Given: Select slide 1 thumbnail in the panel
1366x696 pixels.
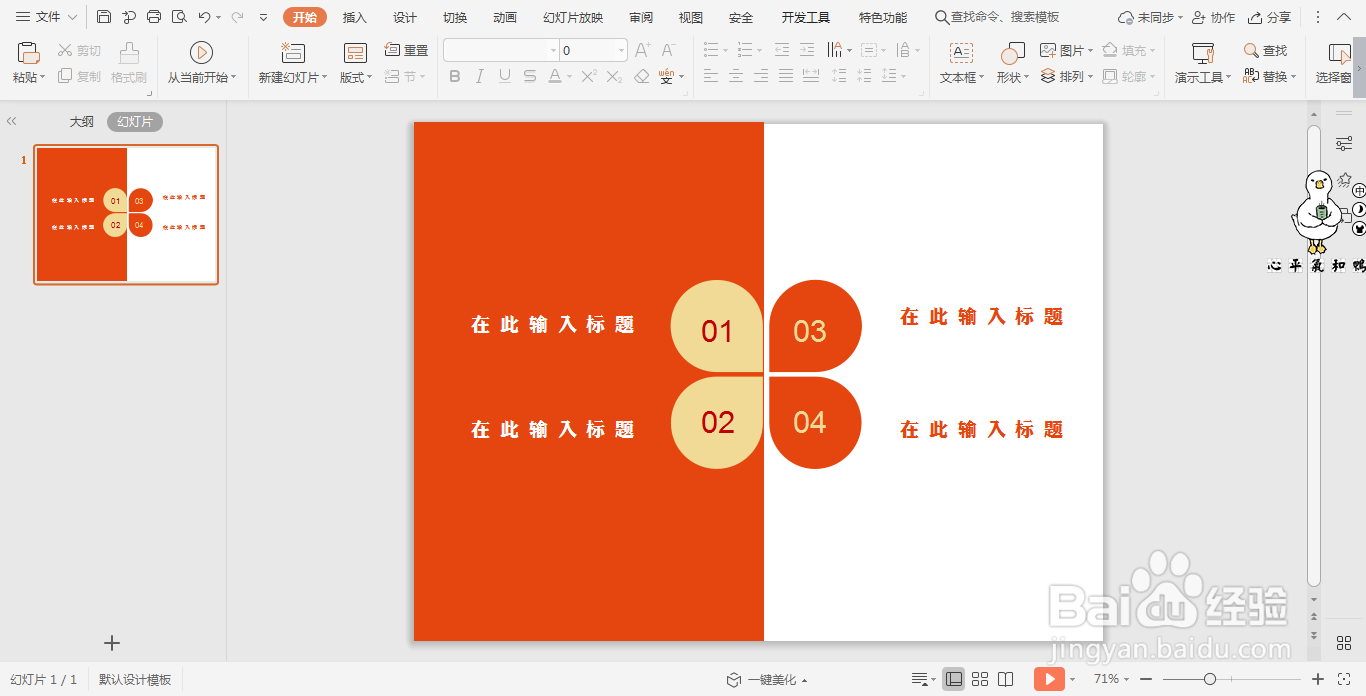Looking at the screenshot, I should 126,214.
